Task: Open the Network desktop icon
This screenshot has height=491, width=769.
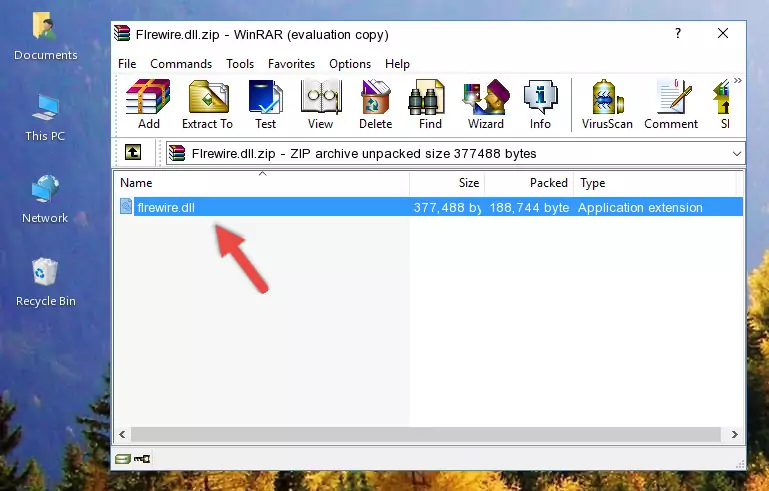Action: click(45, 199)
